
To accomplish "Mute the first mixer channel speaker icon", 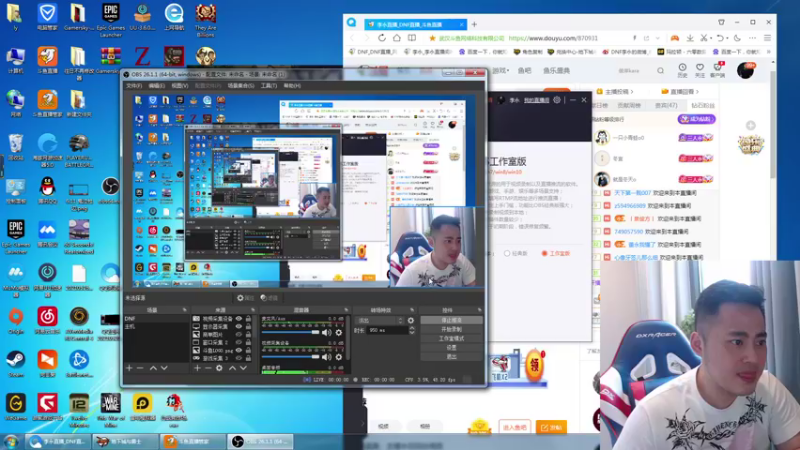I will click(327, 333).
